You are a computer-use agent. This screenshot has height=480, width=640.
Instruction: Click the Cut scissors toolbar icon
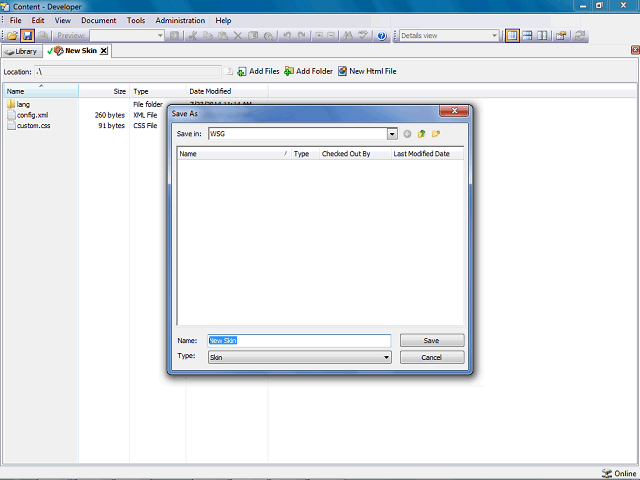tap(193, 36)
